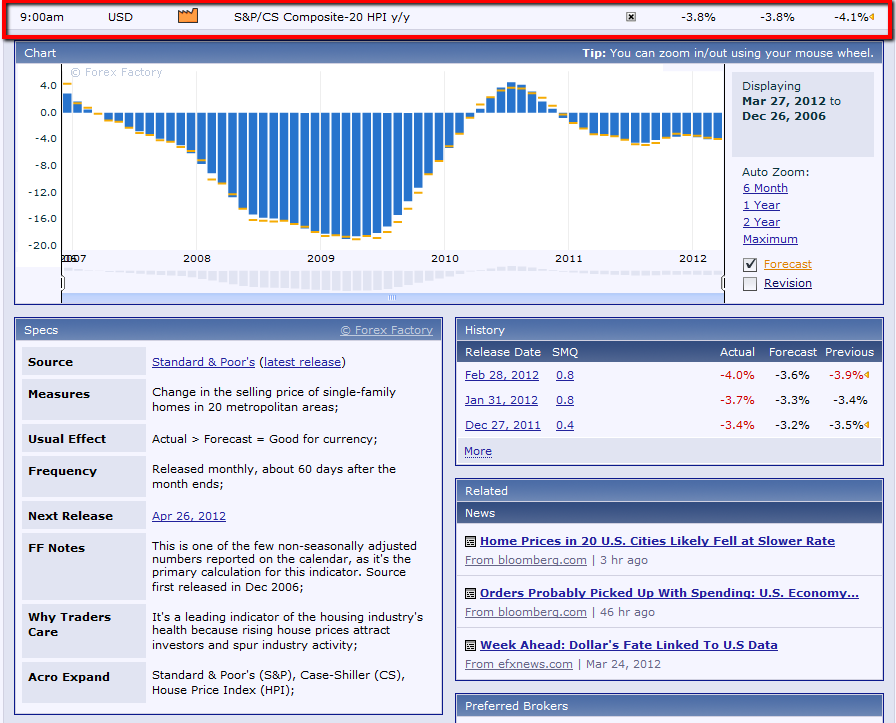Select Maximum auto zoom range
The image size is (896, 723).
coord(770,239)
